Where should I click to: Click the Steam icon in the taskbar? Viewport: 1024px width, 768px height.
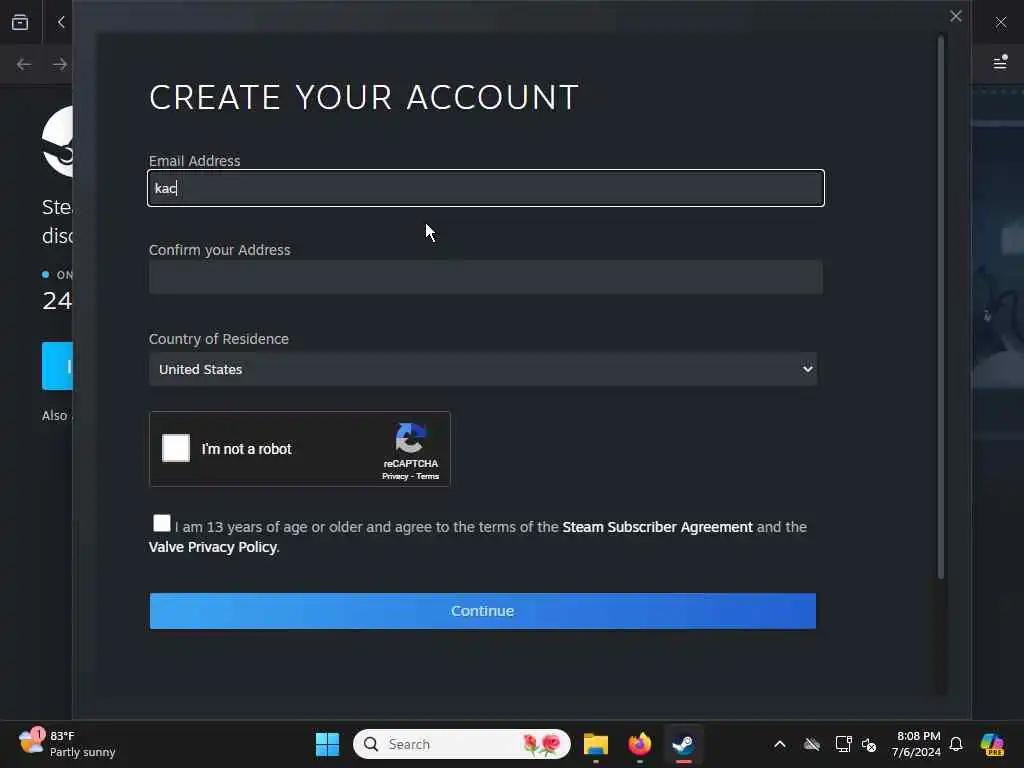pos(684,744)
